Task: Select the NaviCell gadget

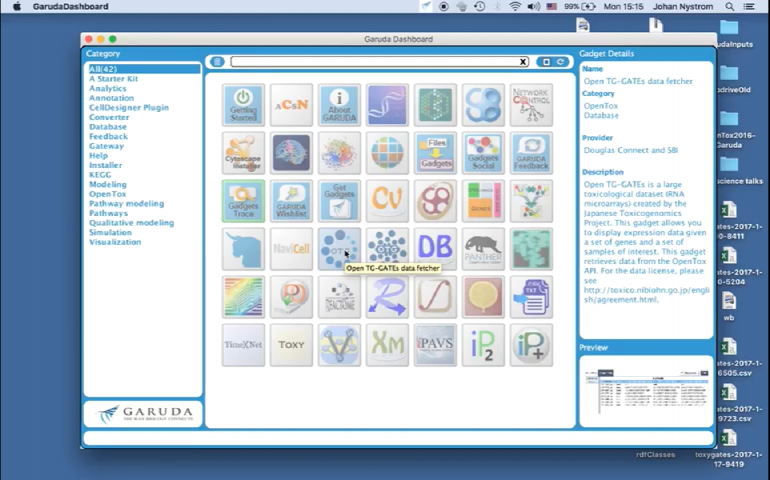Action: pos(291,249)
